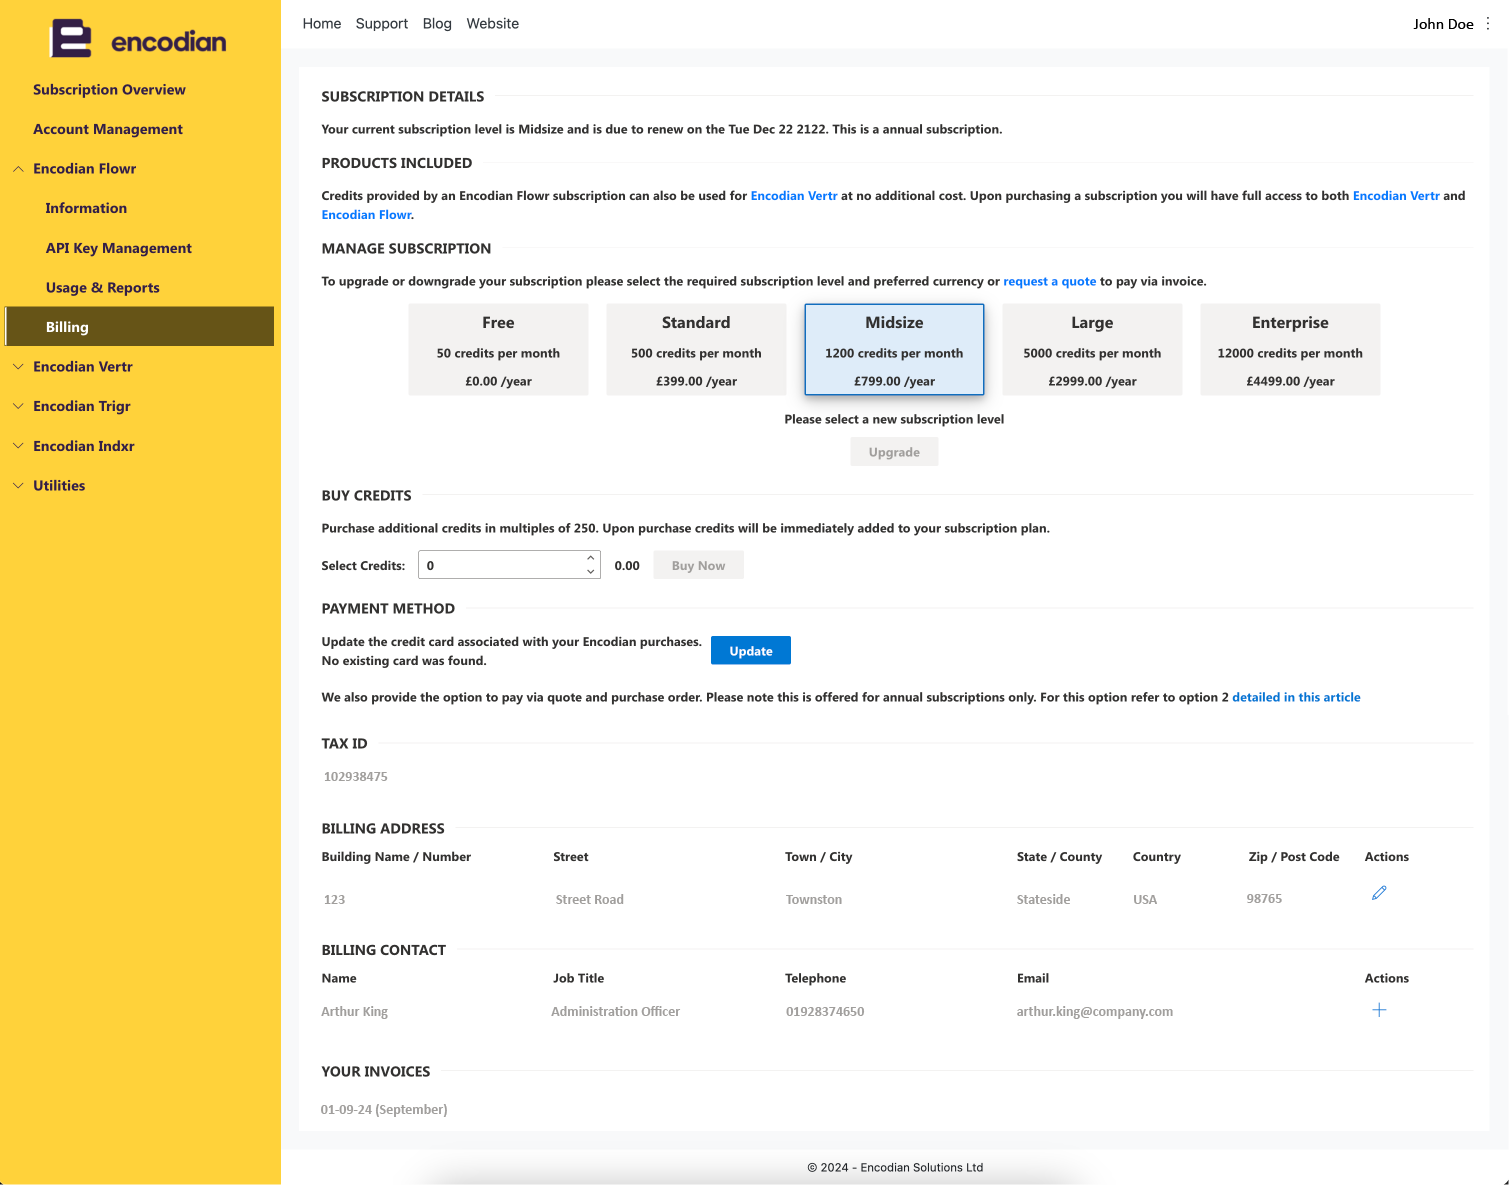Select the Enterprise subscription plan
The width and height of the screenshot is (1509, 1185).
click(x=1290, y=350)
